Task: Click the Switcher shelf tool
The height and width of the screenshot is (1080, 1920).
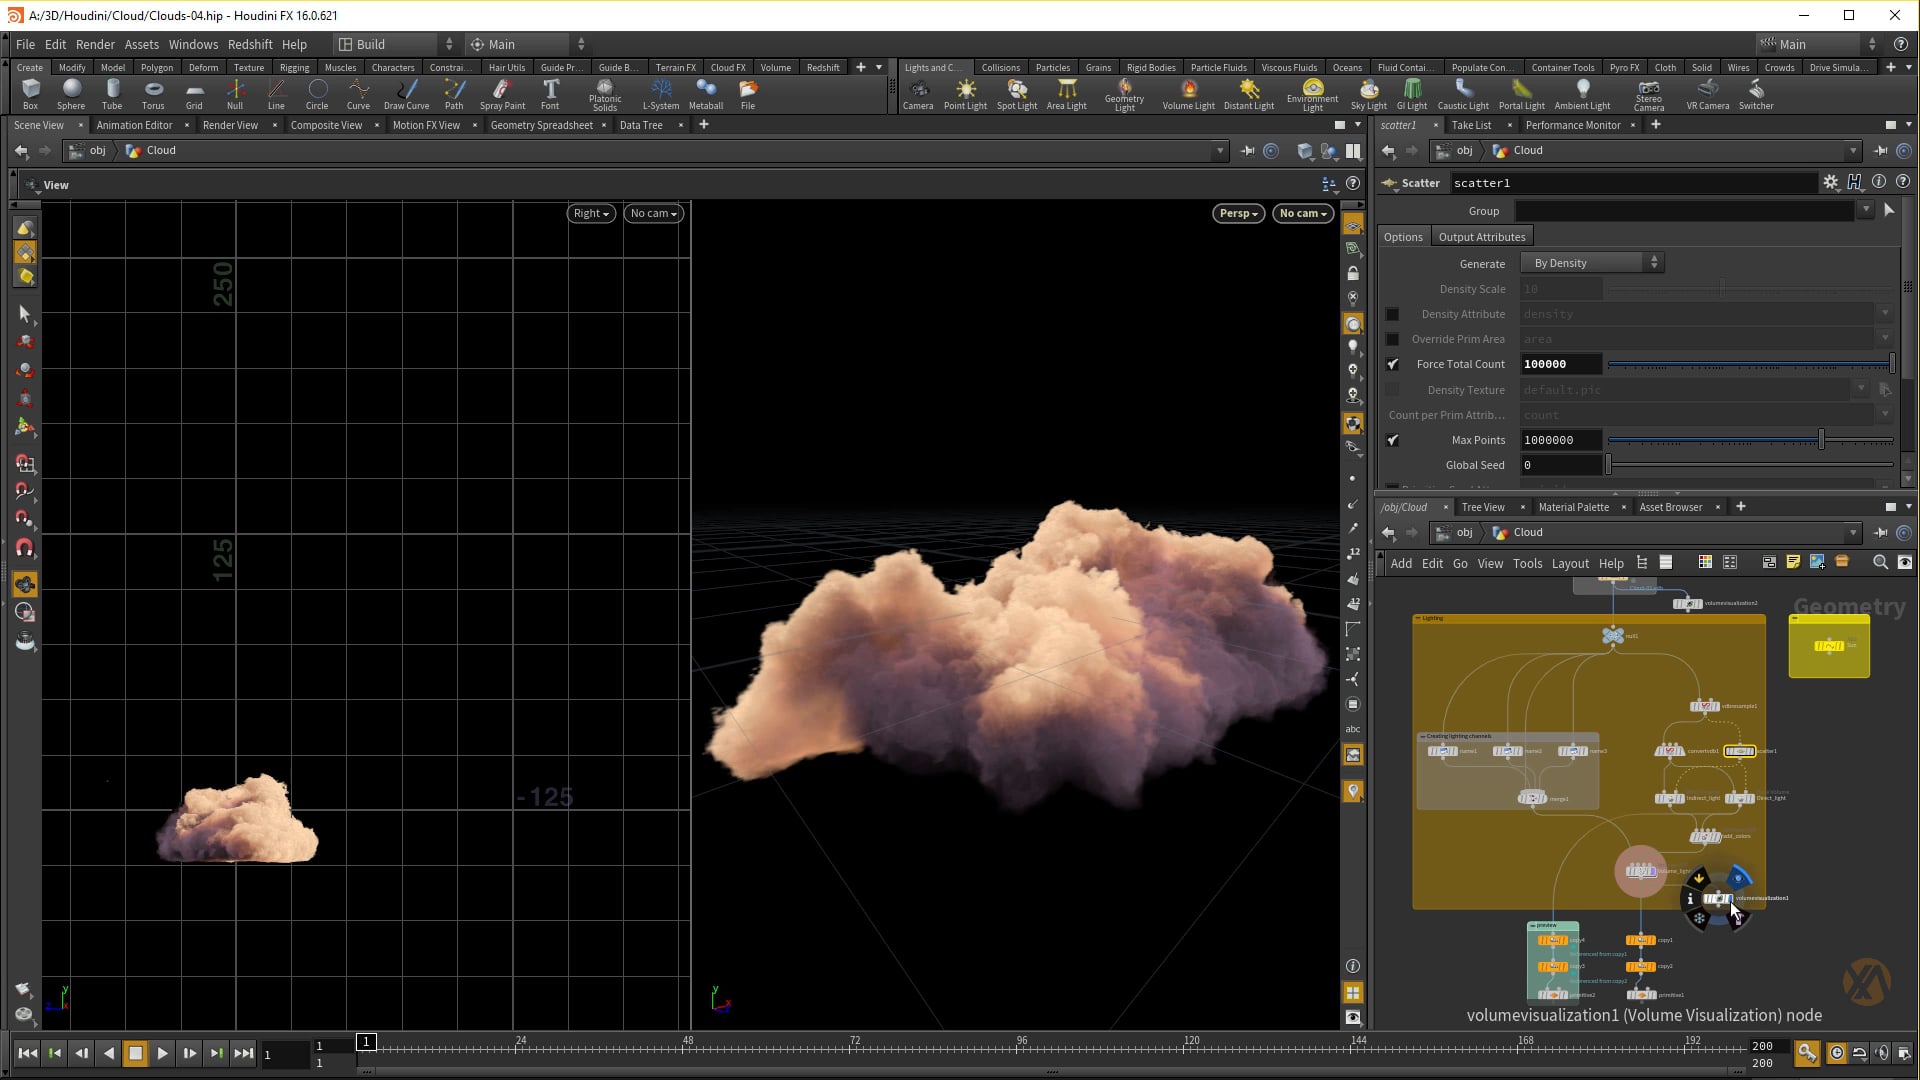Action: 1756,94
